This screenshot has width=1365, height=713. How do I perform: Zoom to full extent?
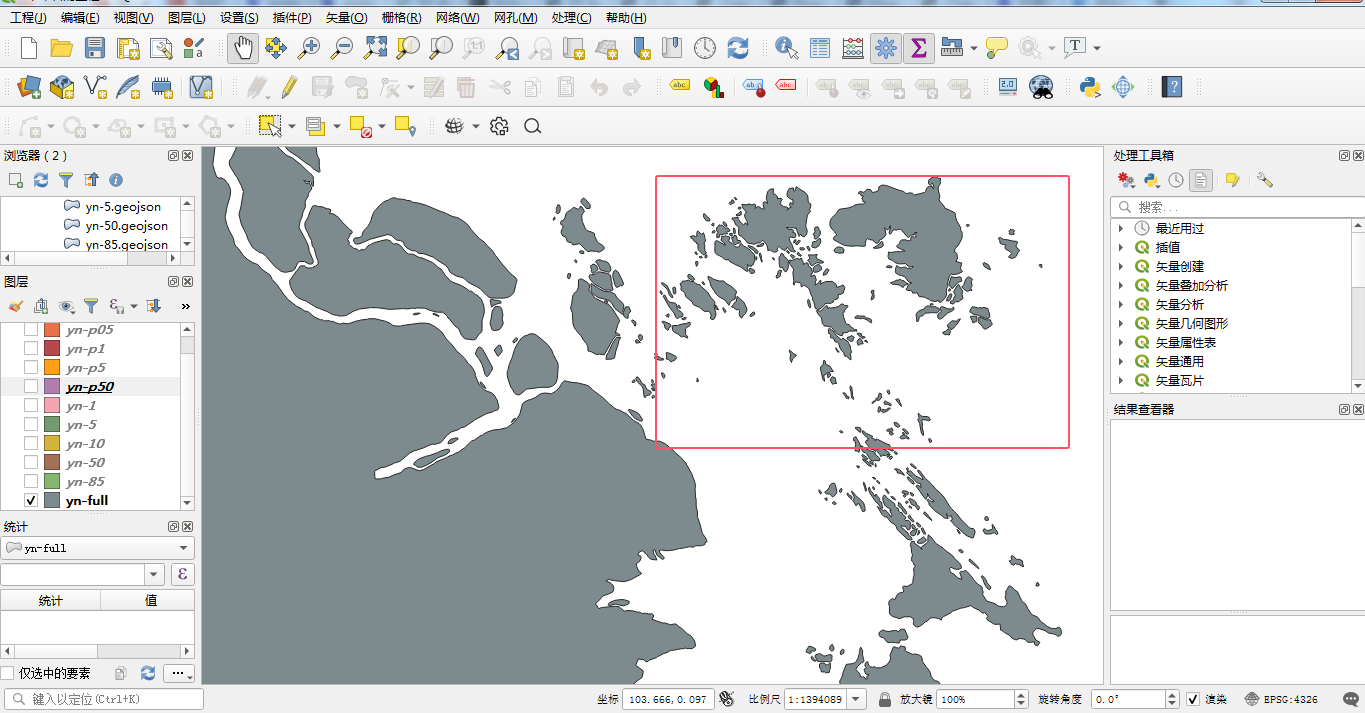375,48
